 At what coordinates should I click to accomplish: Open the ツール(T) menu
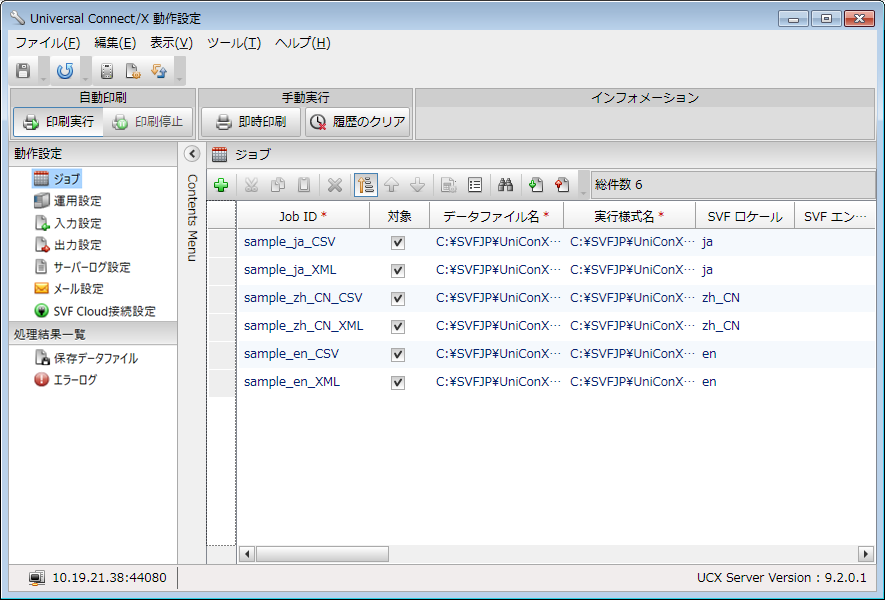coord(234,43)
